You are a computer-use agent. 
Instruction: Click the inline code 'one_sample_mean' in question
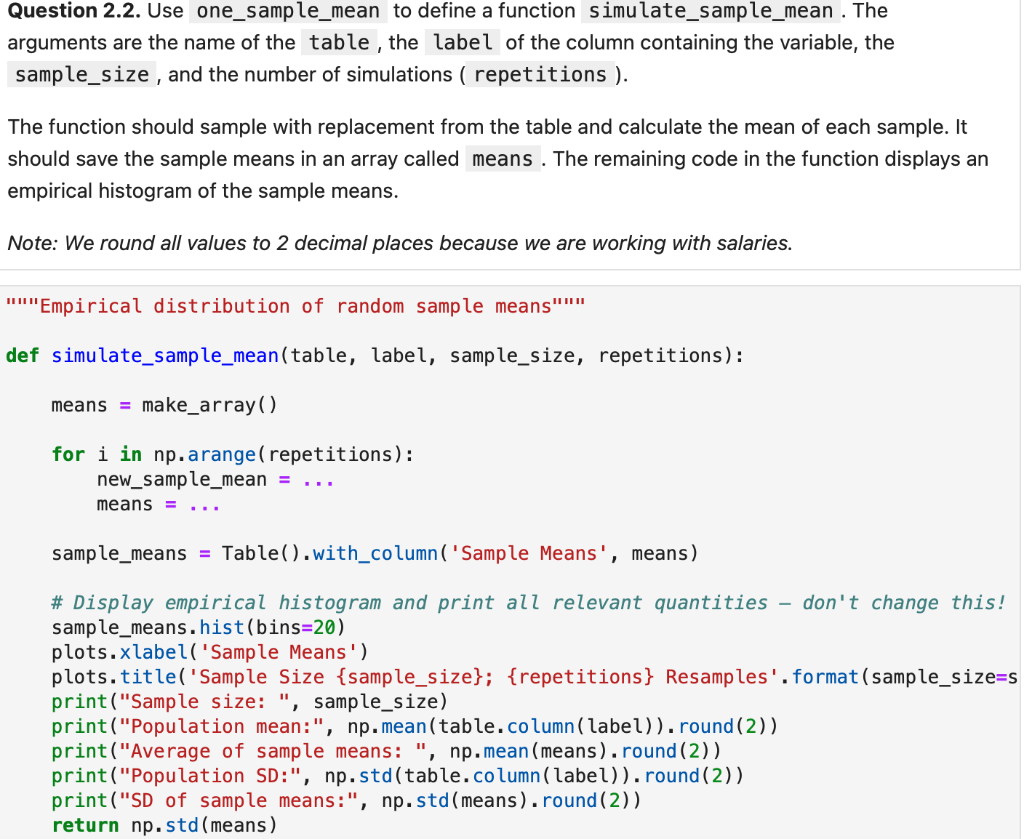click(287, 11)
